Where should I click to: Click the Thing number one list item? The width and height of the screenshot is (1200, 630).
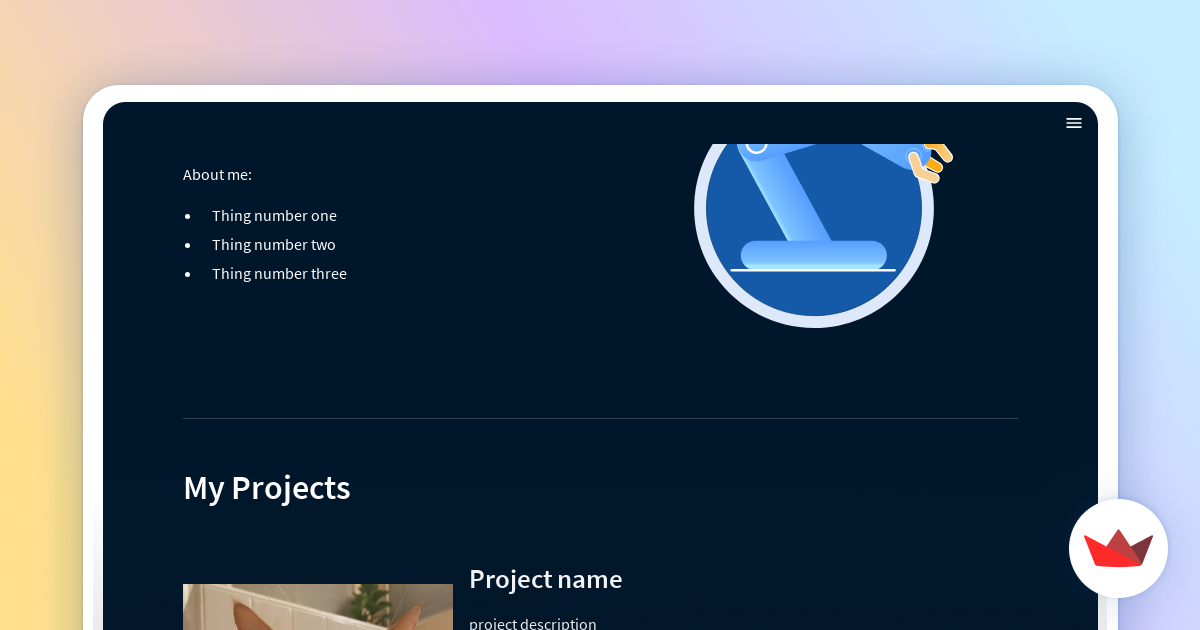pos(274,216)
